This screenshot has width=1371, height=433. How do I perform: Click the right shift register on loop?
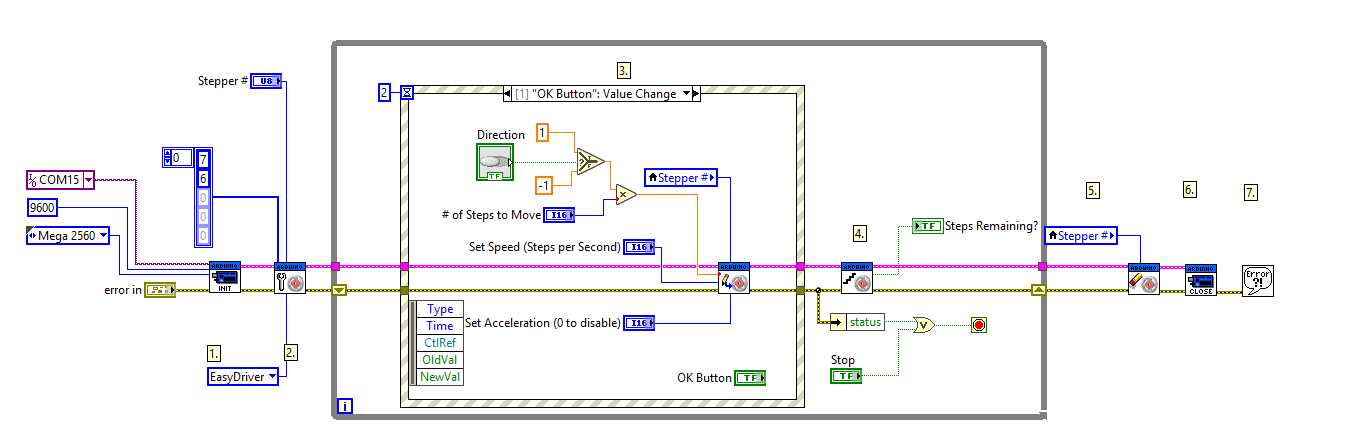pos(1041,291)
